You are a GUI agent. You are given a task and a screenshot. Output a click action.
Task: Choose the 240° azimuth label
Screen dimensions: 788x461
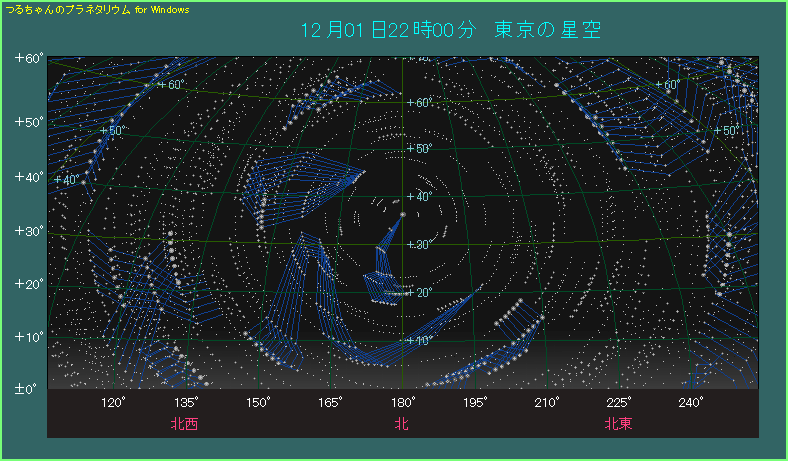[x=690, y=402]
